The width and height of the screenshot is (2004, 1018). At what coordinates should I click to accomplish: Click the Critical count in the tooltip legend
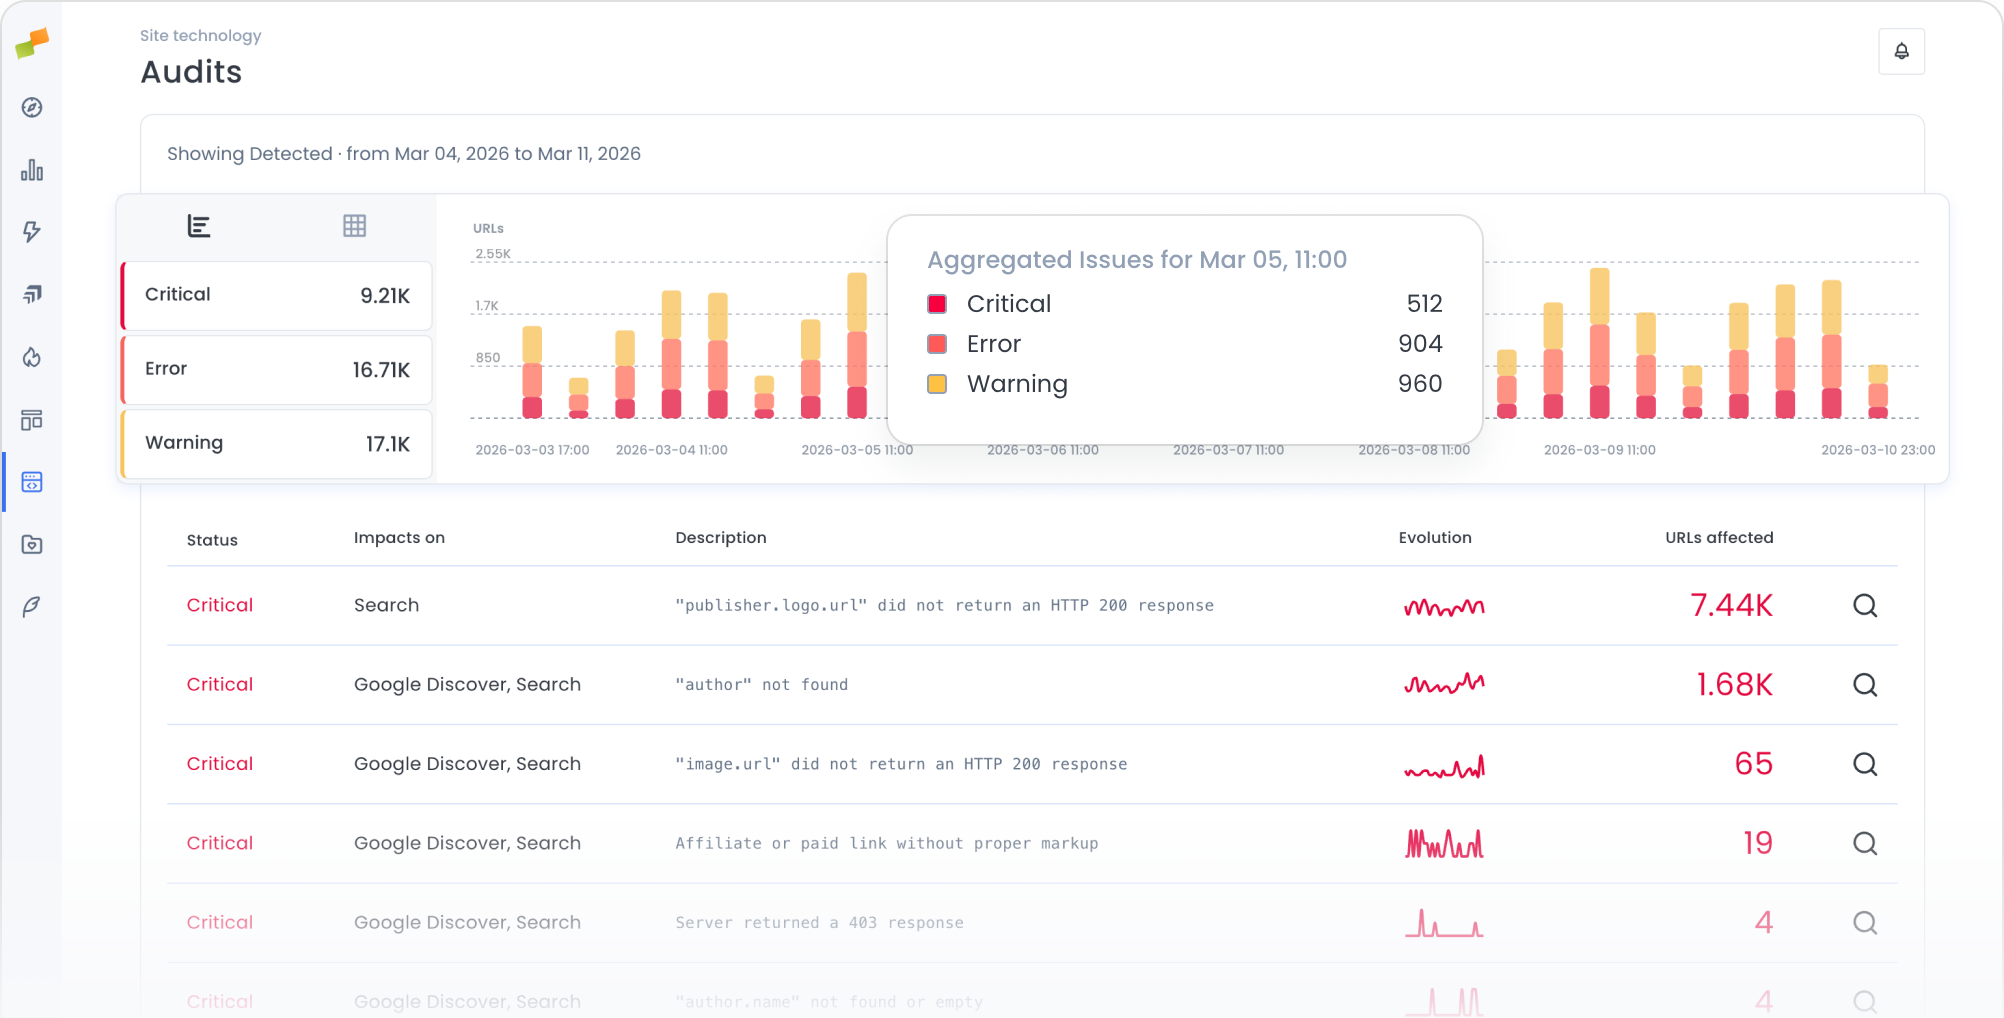[x=1424, y=303]
